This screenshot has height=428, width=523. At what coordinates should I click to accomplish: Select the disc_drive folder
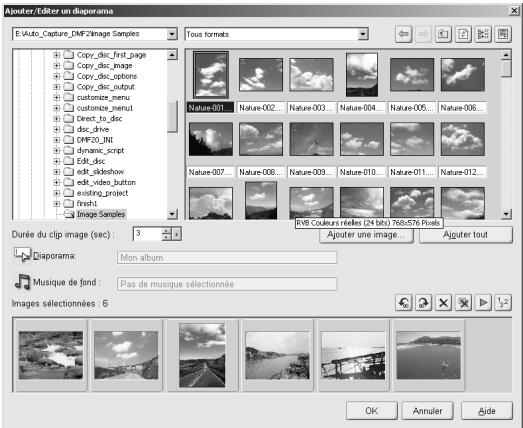tap(93, 129)
